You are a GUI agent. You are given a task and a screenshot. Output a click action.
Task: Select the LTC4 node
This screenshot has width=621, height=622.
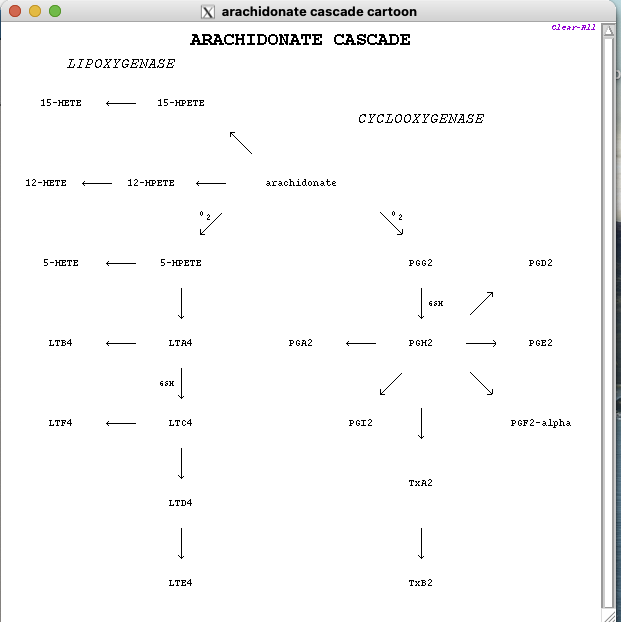[x=180, y=423]
